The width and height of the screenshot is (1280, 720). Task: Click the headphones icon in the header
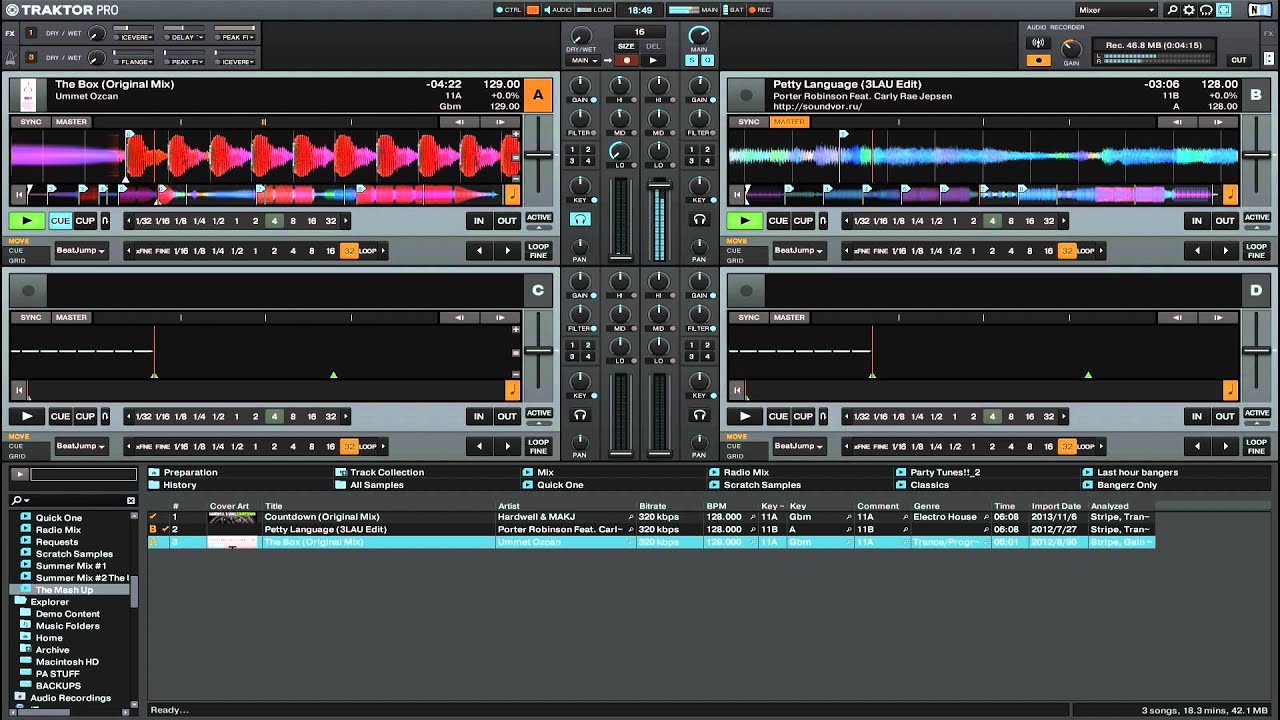(x=1206, y=10)
